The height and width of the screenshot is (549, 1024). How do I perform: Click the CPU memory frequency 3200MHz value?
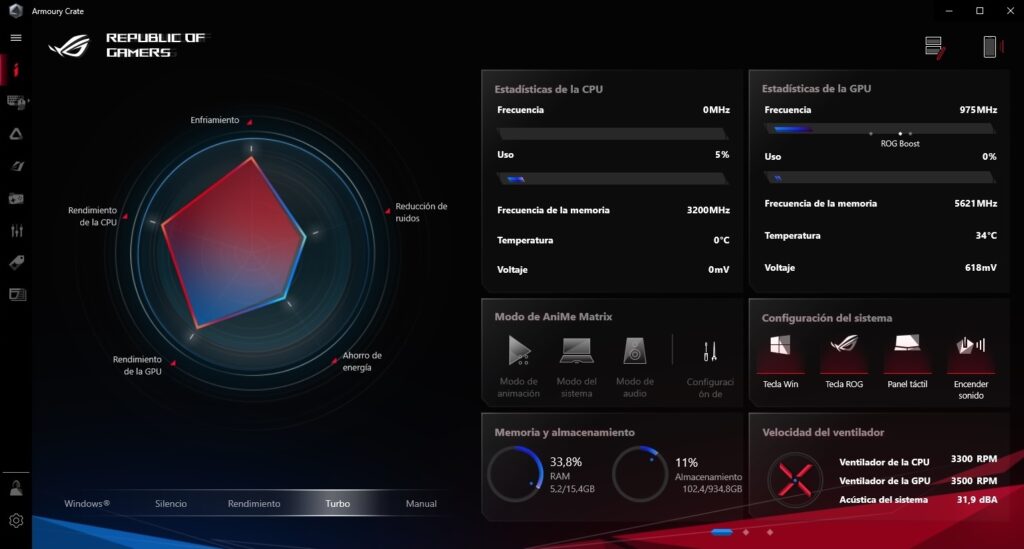(x=708, y=210)
